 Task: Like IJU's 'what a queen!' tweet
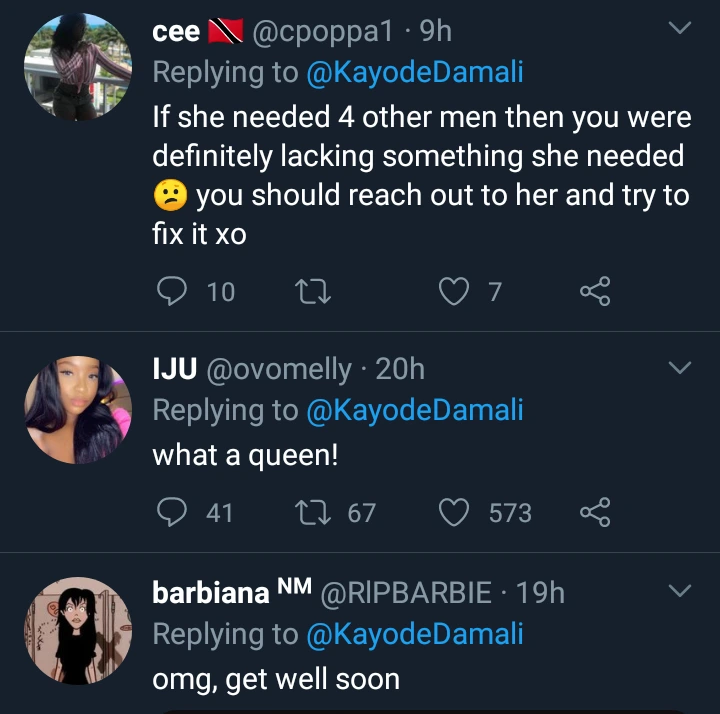(455, 513)
